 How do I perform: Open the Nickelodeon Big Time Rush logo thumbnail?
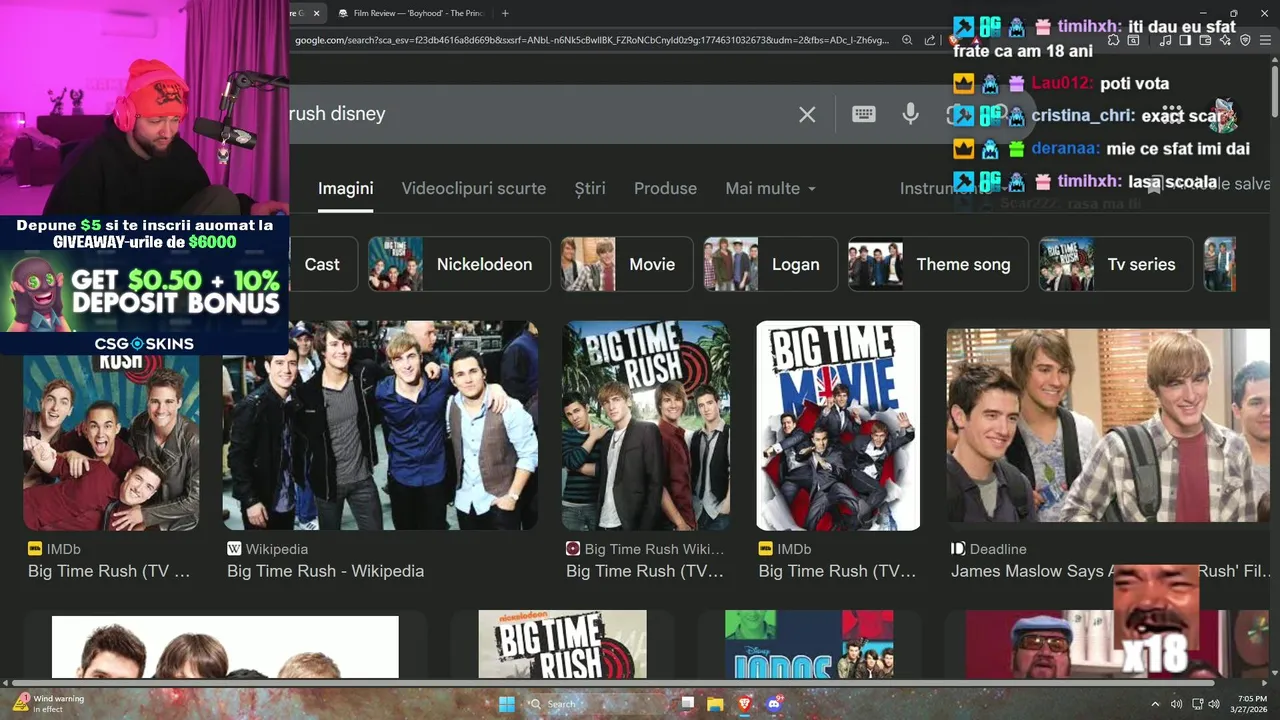tap(562, 644)
